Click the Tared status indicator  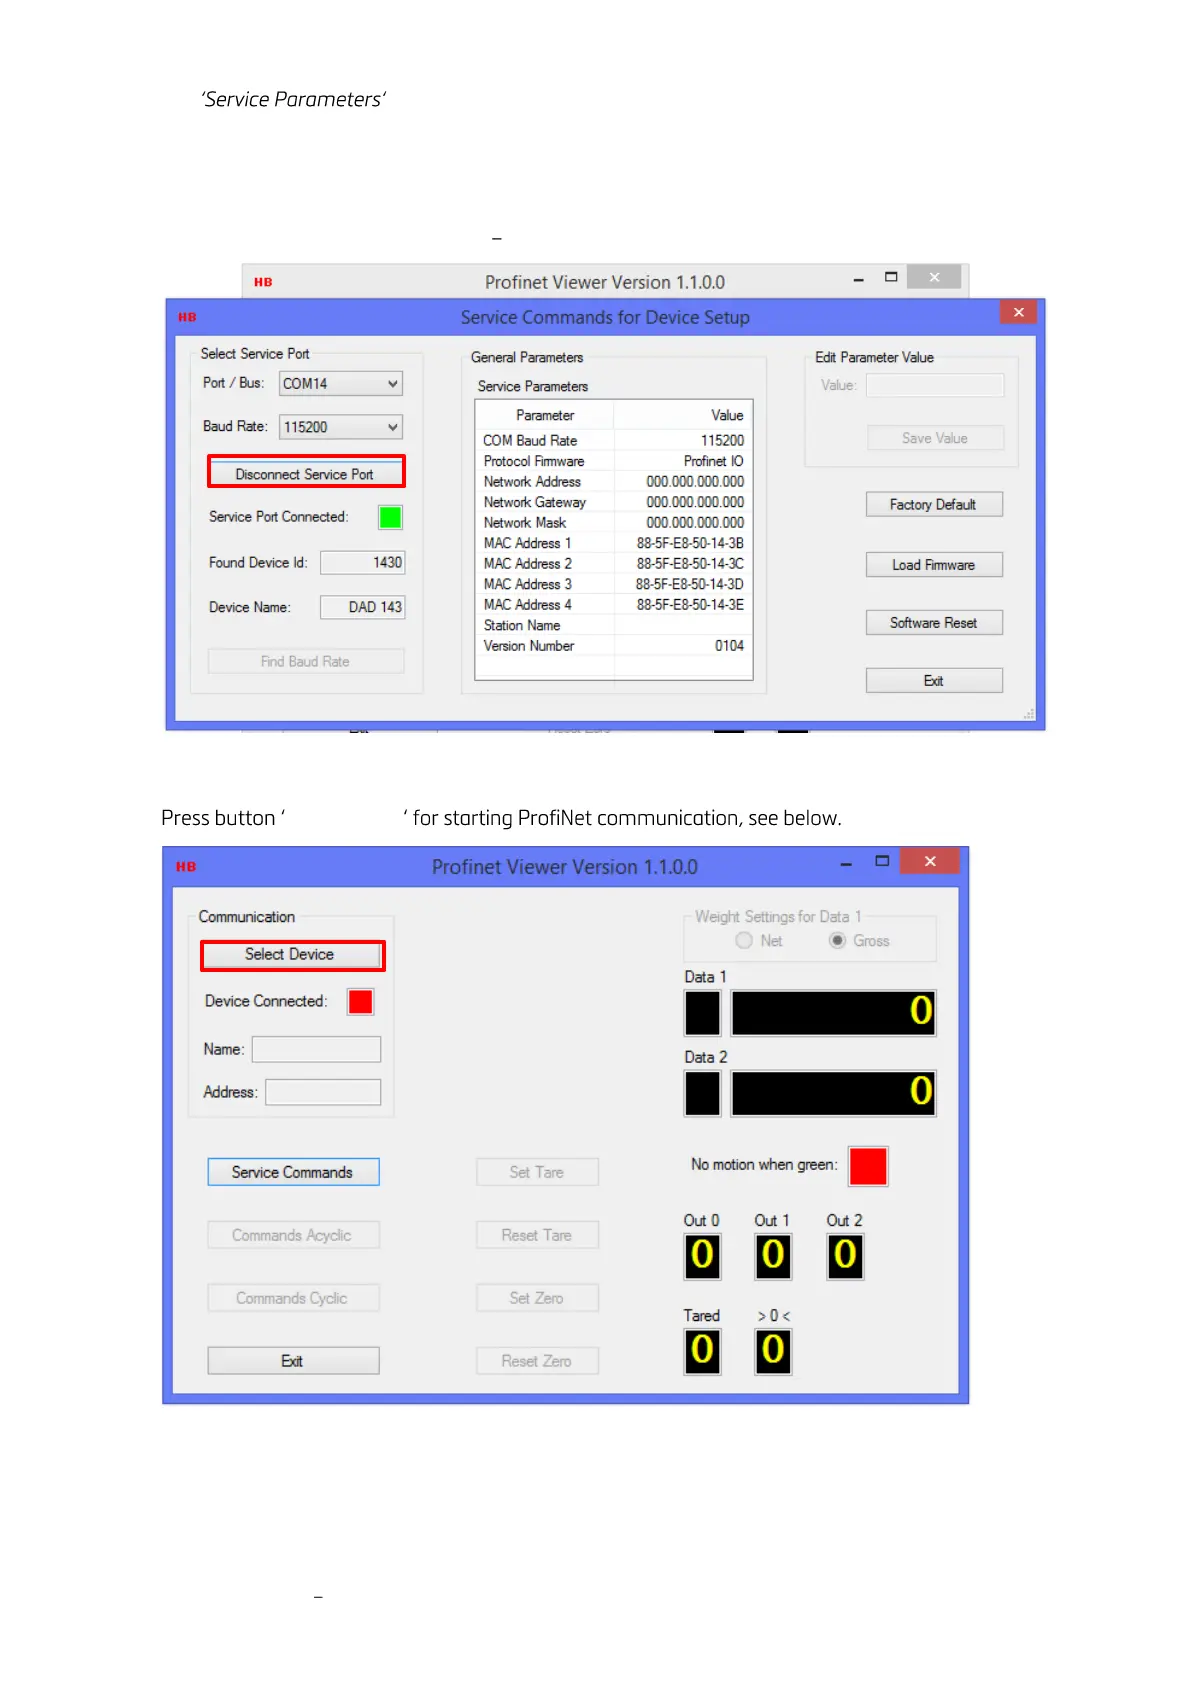point(702,1351)
